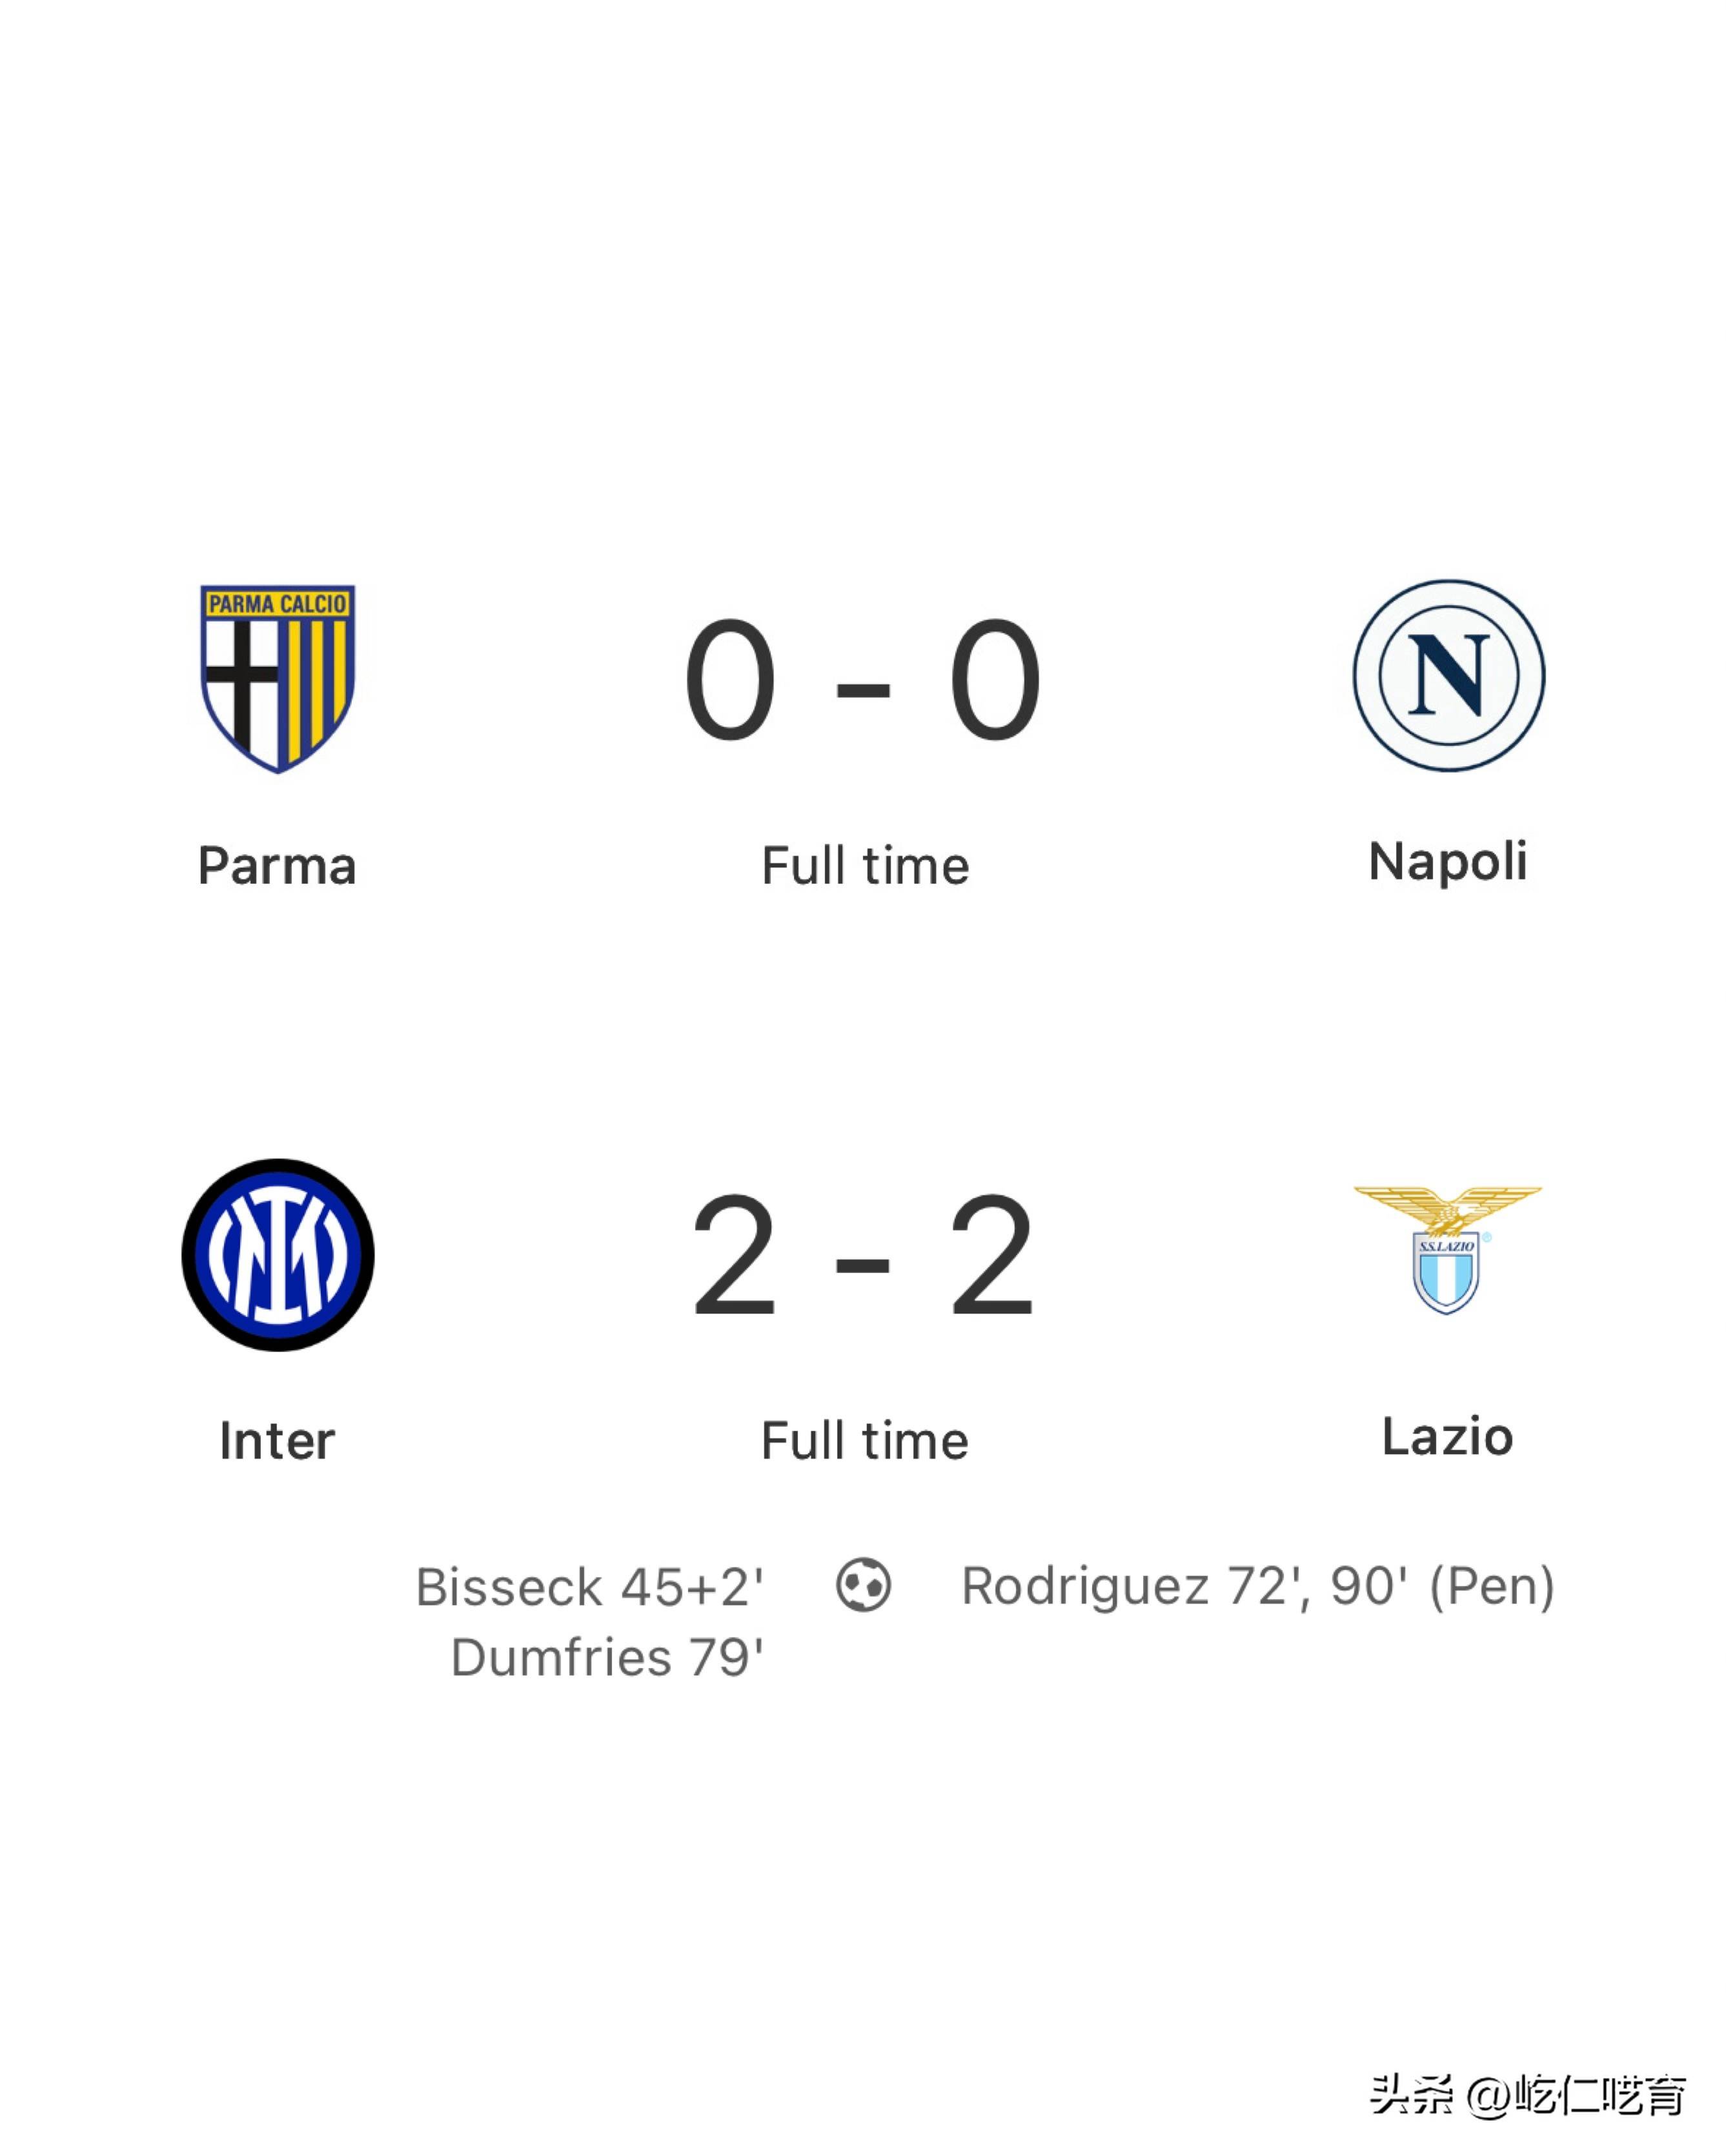Click the soccer ball goals icon
The image size is (1726, 2156).
(x=863, y=1585)
